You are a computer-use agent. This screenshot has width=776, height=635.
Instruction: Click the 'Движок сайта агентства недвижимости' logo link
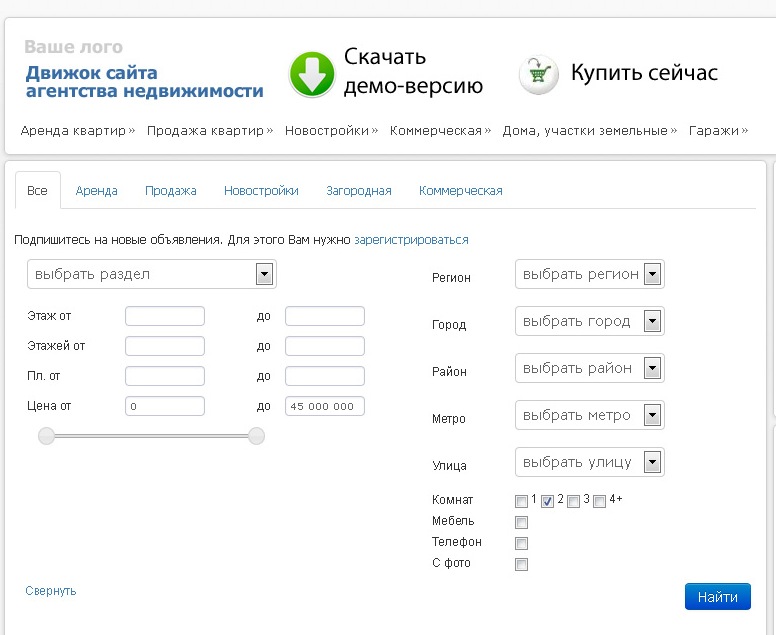[144, 82]
